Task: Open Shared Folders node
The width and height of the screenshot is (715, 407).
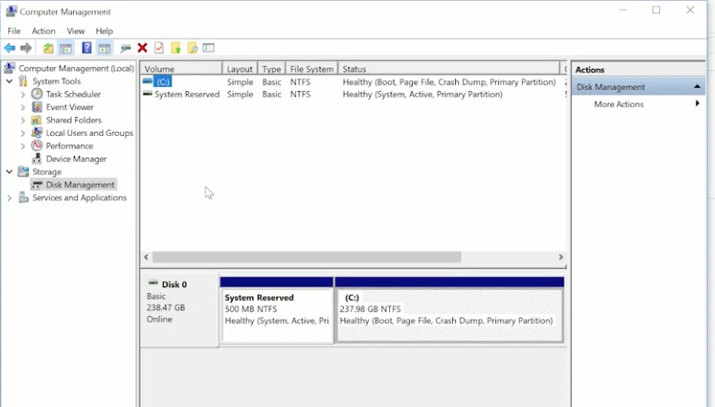Action: point(73,120)
